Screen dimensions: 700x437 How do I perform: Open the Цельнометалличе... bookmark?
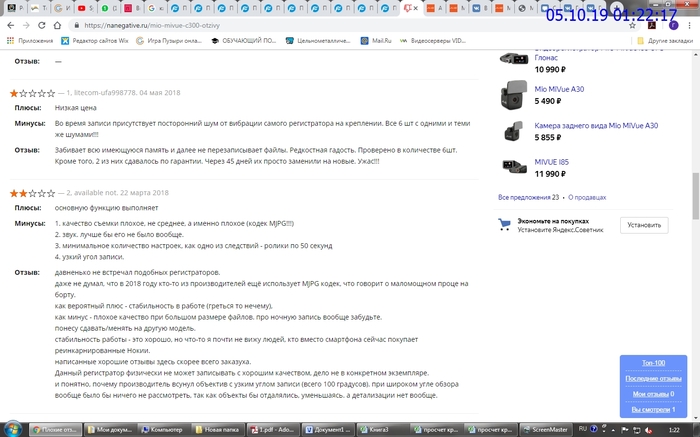pos(318,41)
